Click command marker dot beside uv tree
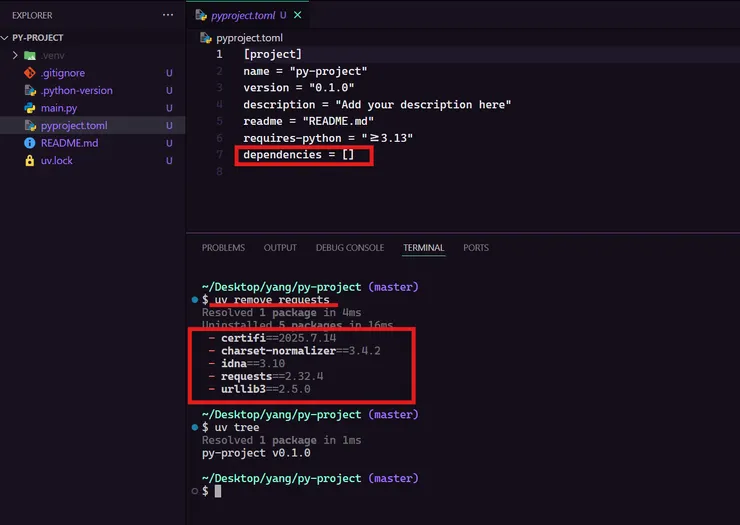Screen dimensions: 740x525 194,427
